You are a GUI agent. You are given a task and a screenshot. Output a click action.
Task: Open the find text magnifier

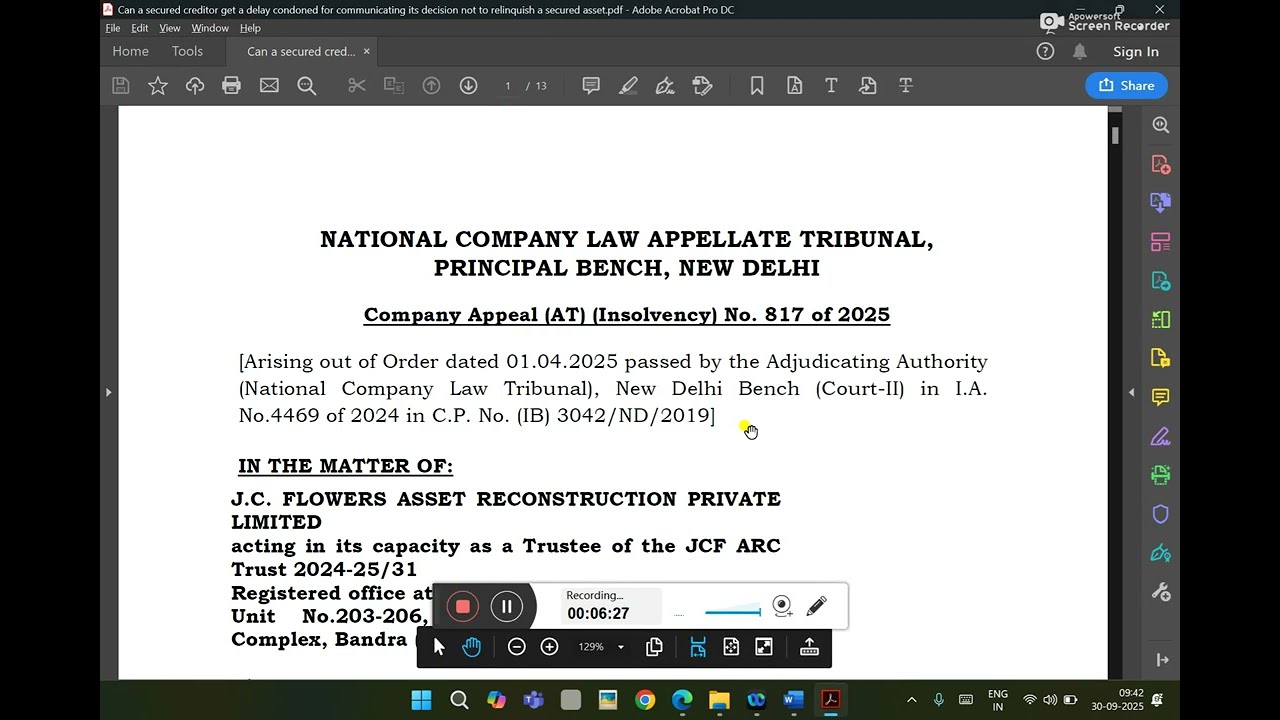pyautogui.click(x=307, y=86)
